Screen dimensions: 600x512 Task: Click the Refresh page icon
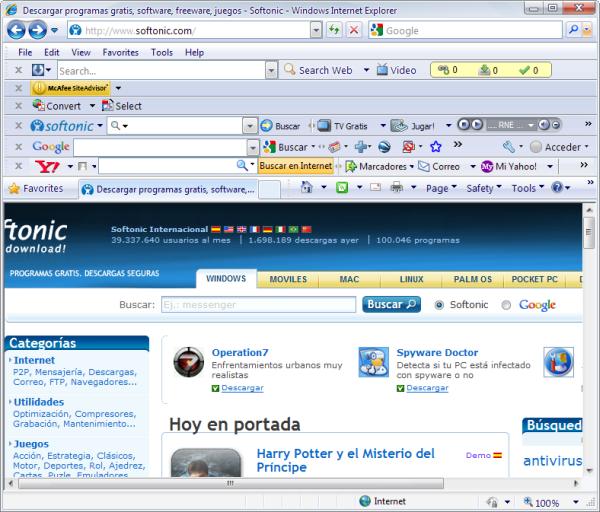click(333, 30)
